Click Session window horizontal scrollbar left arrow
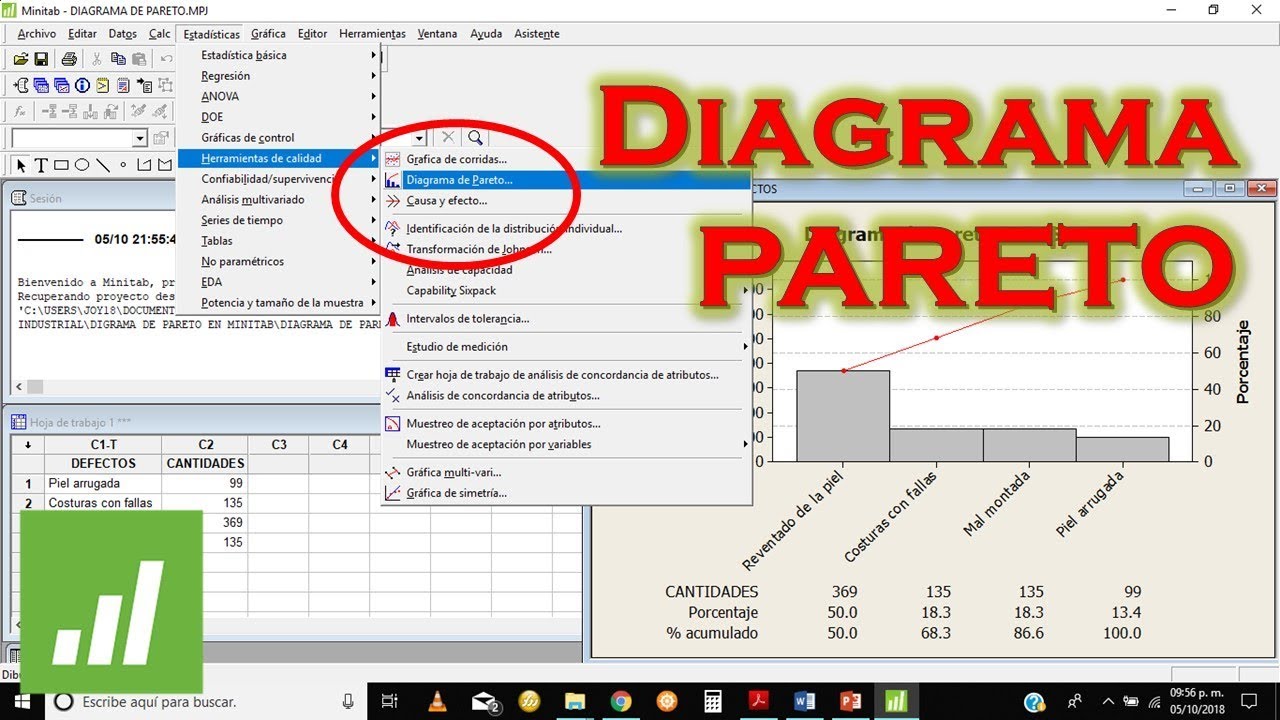1280x720 pixels. click(x=18, y=387)
